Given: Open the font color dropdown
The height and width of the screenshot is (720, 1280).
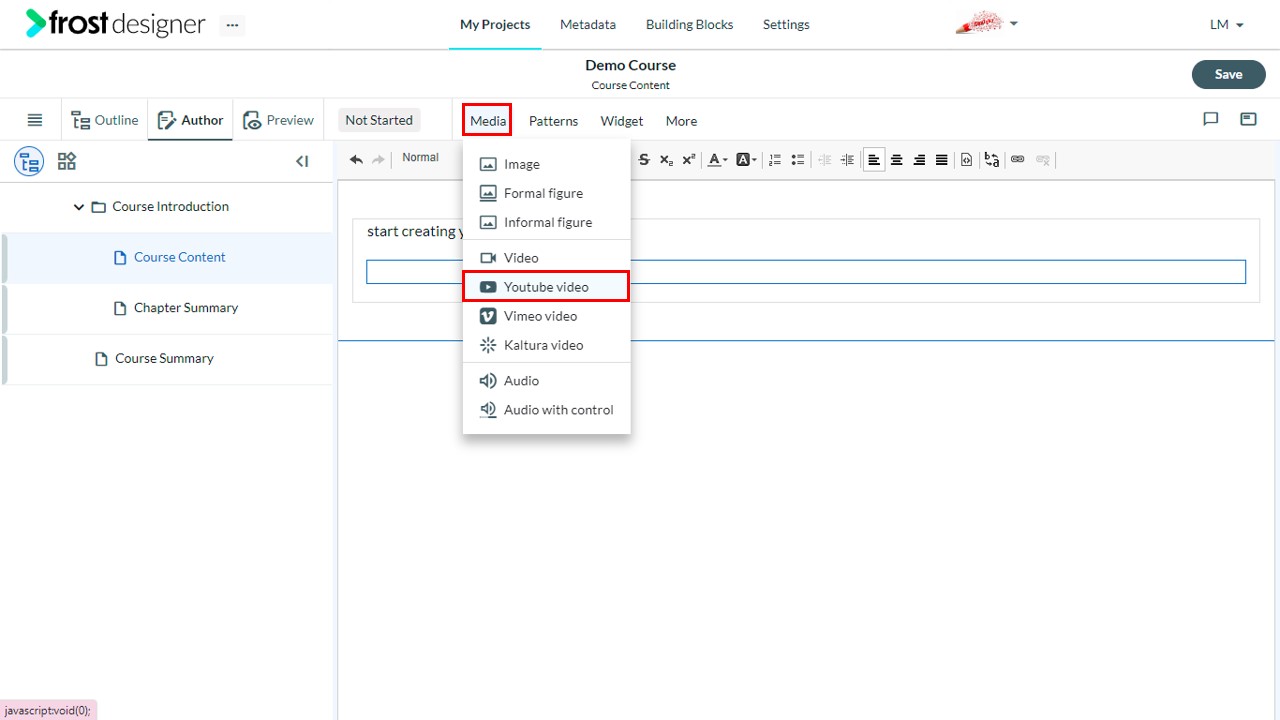Looking at the screenshot, I should pos(717,160).
